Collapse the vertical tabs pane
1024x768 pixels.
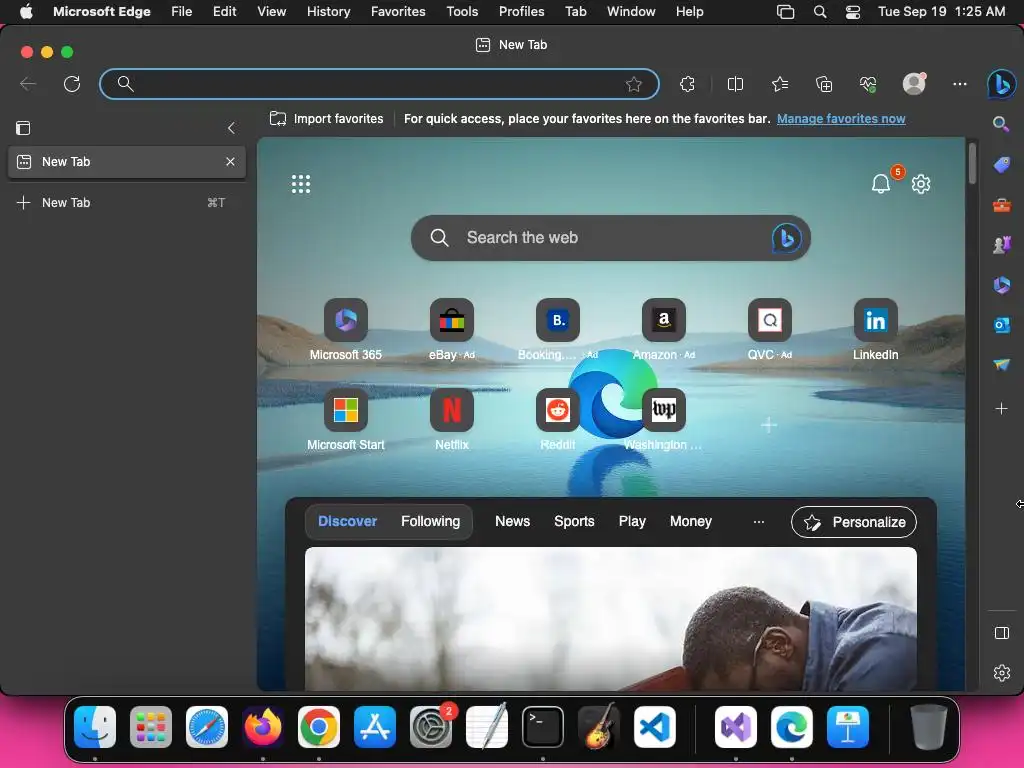(x=231, y=128)
